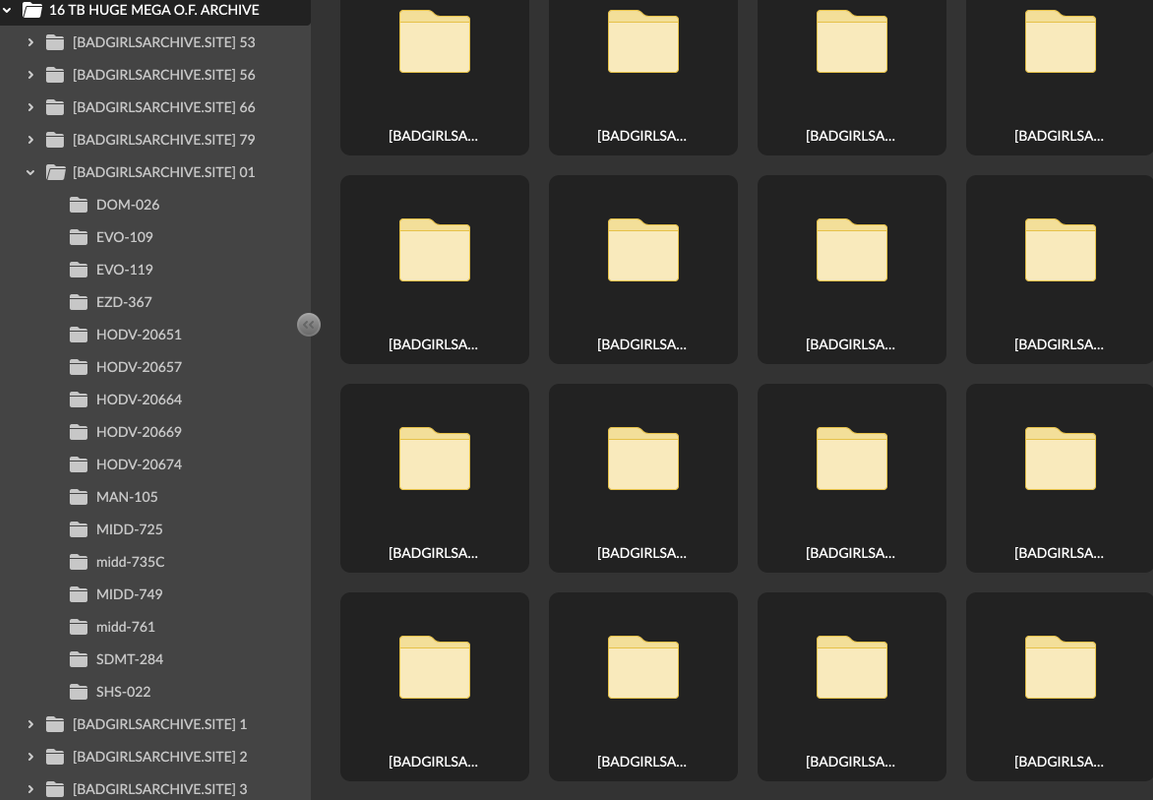Click the folder icon beside HODV-20664
Image resolution: width=1153 pixels, height=800 pixels.
(79, 399)
